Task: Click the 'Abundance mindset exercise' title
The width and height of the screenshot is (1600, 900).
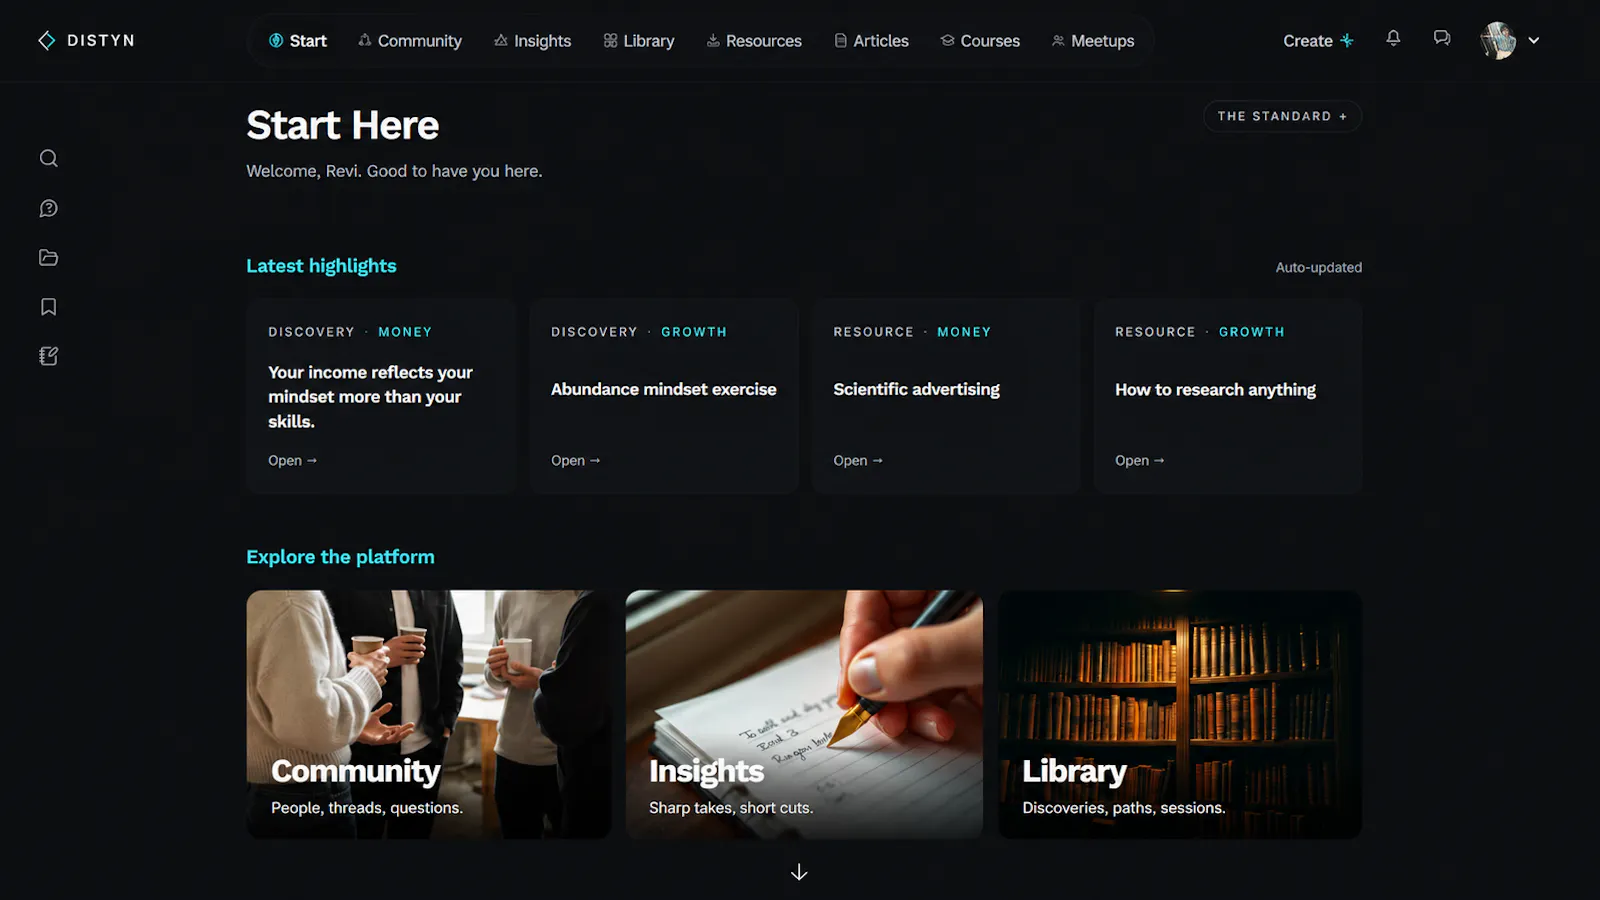Action: 663,389
